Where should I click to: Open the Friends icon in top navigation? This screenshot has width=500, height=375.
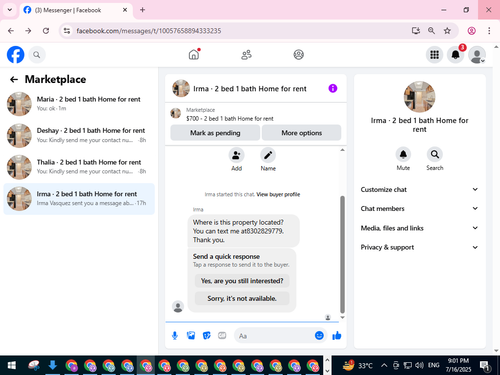246,55
